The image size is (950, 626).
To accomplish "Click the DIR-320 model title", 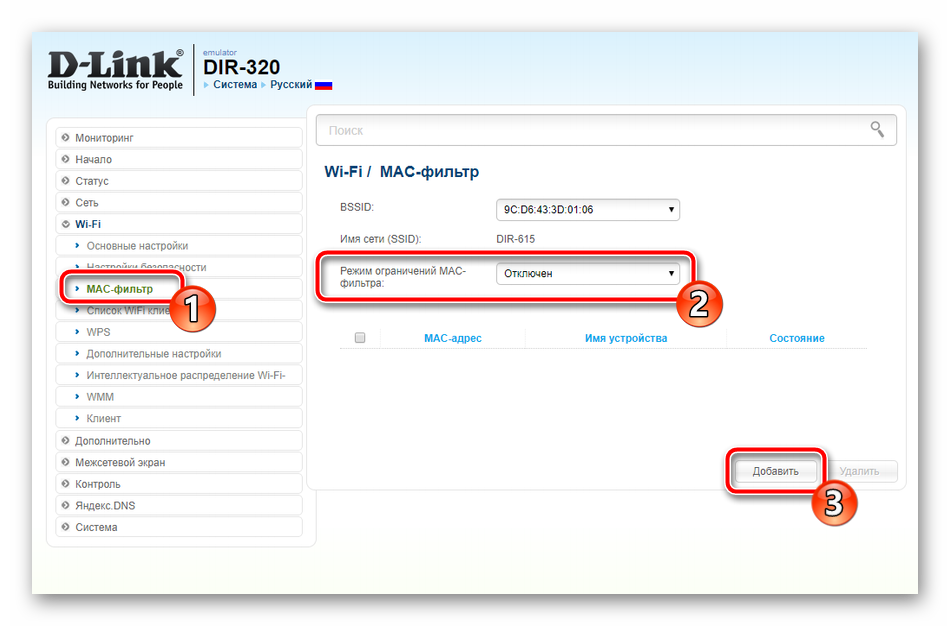I will click(241, 67).
